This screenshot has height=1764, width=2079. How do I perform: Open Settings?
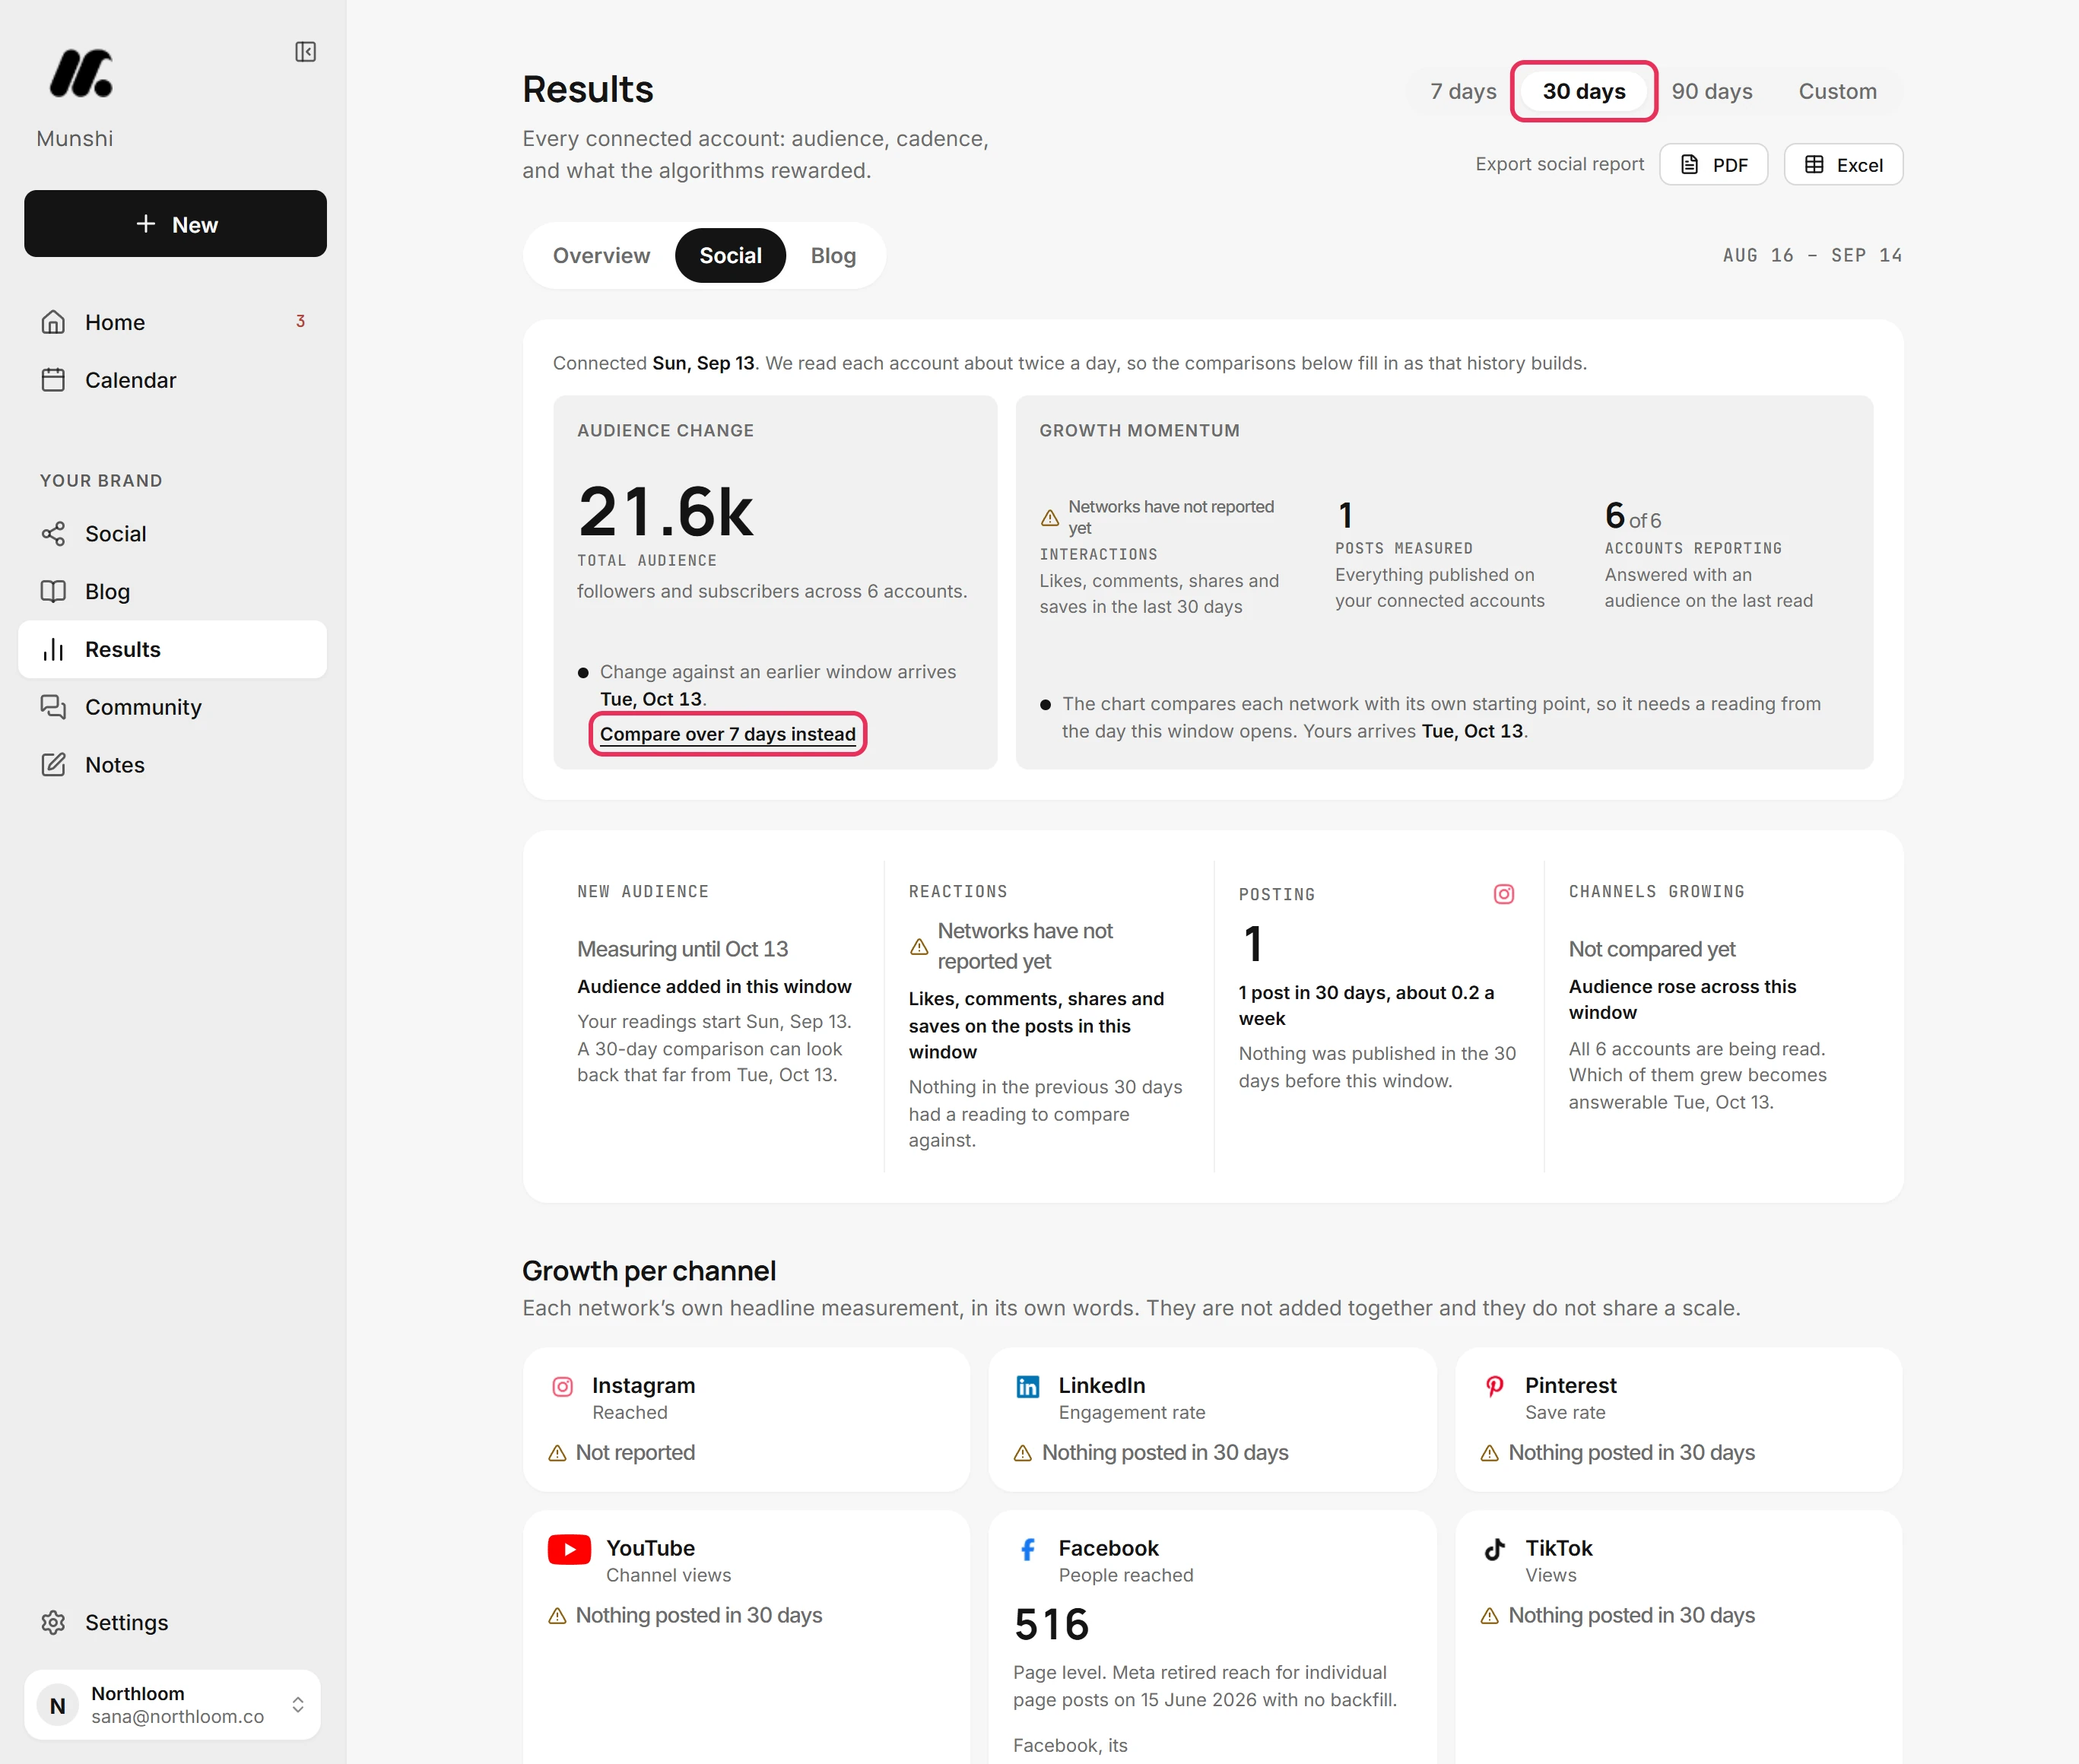(173, 1622)
